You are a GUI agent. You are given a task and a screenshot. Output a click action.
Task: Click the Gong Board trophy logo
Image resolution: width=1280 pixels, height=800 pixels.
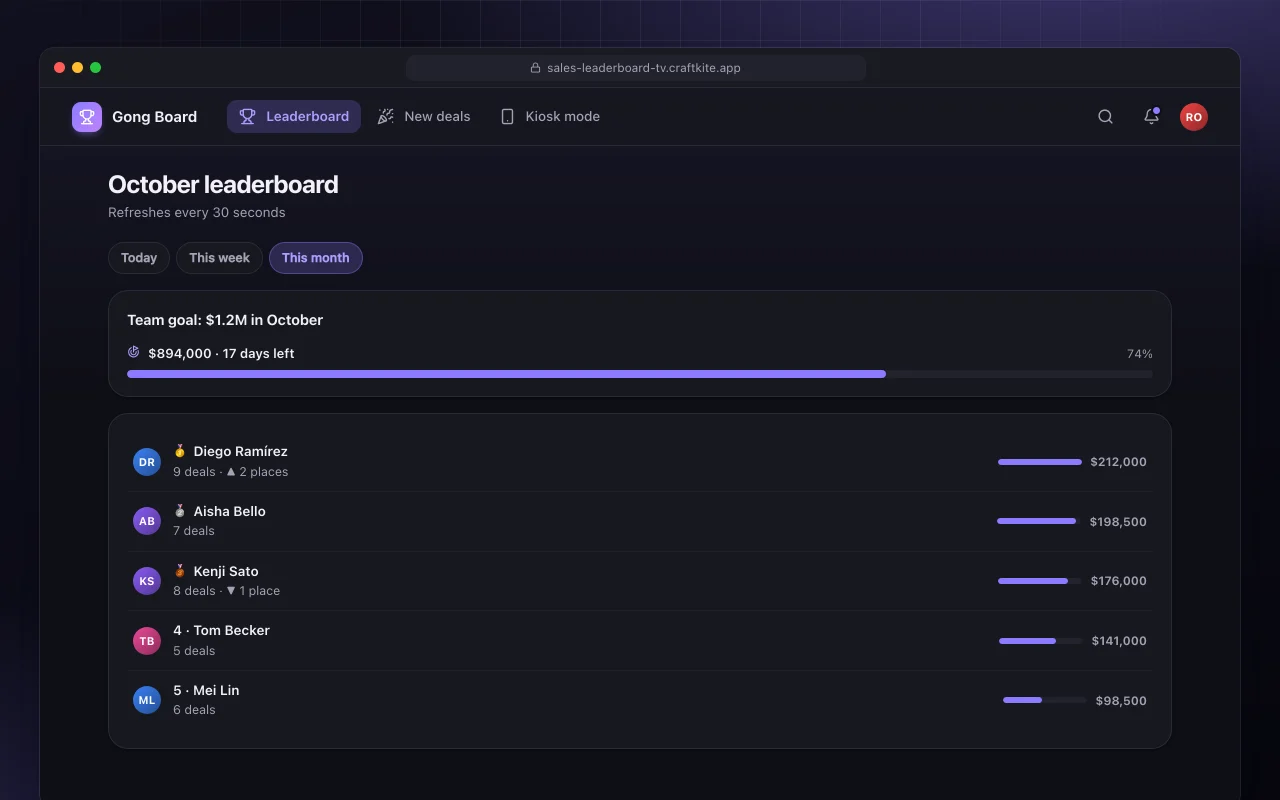[87, 117]
